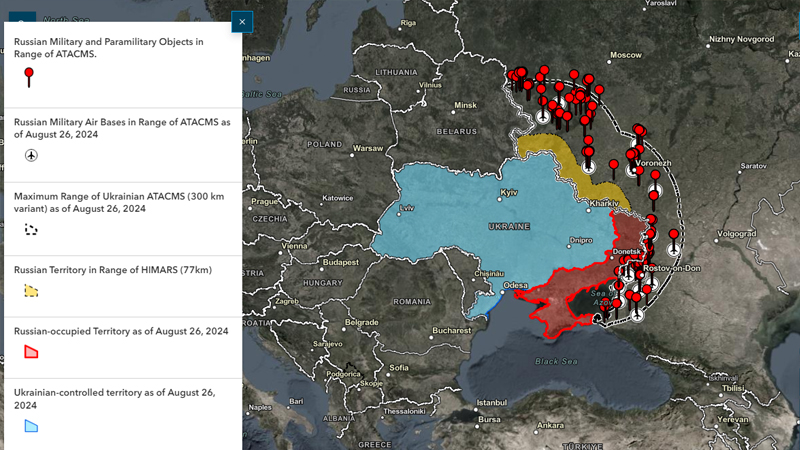800x450 pixels.
Task: Click the partially hidden button above the legend
Action: (20, 18)
